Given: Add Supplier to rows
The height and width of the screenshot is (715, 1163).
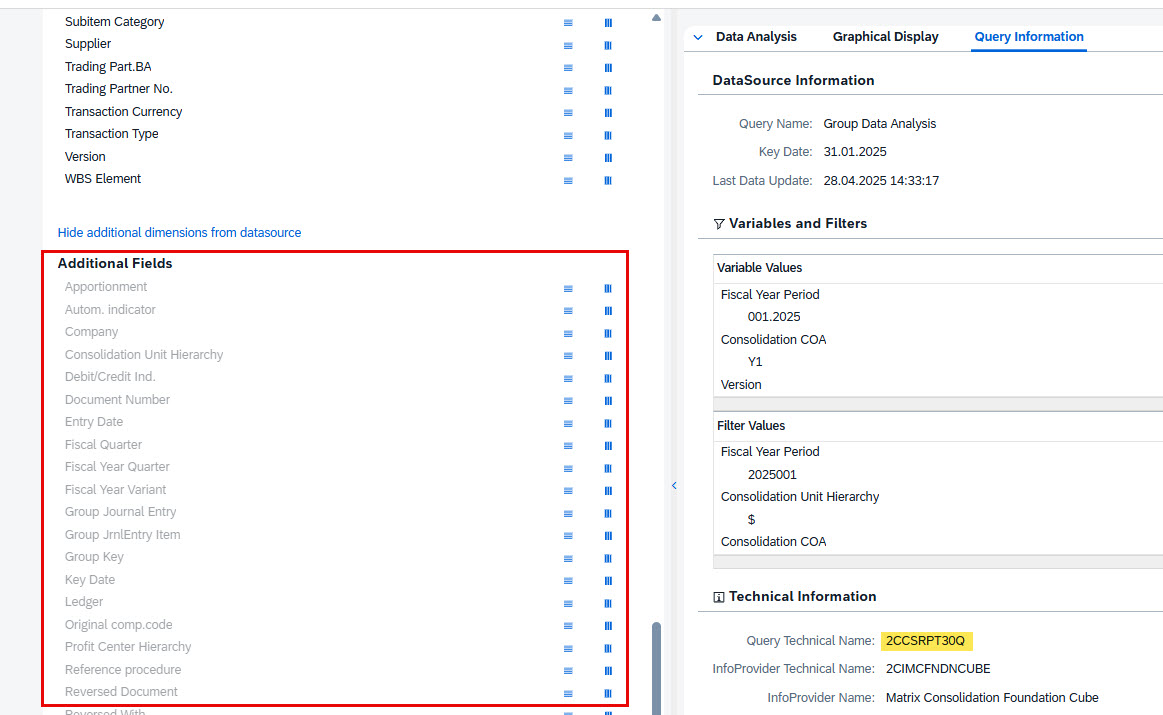Looking at the screenshot, I should click(568, 45).
